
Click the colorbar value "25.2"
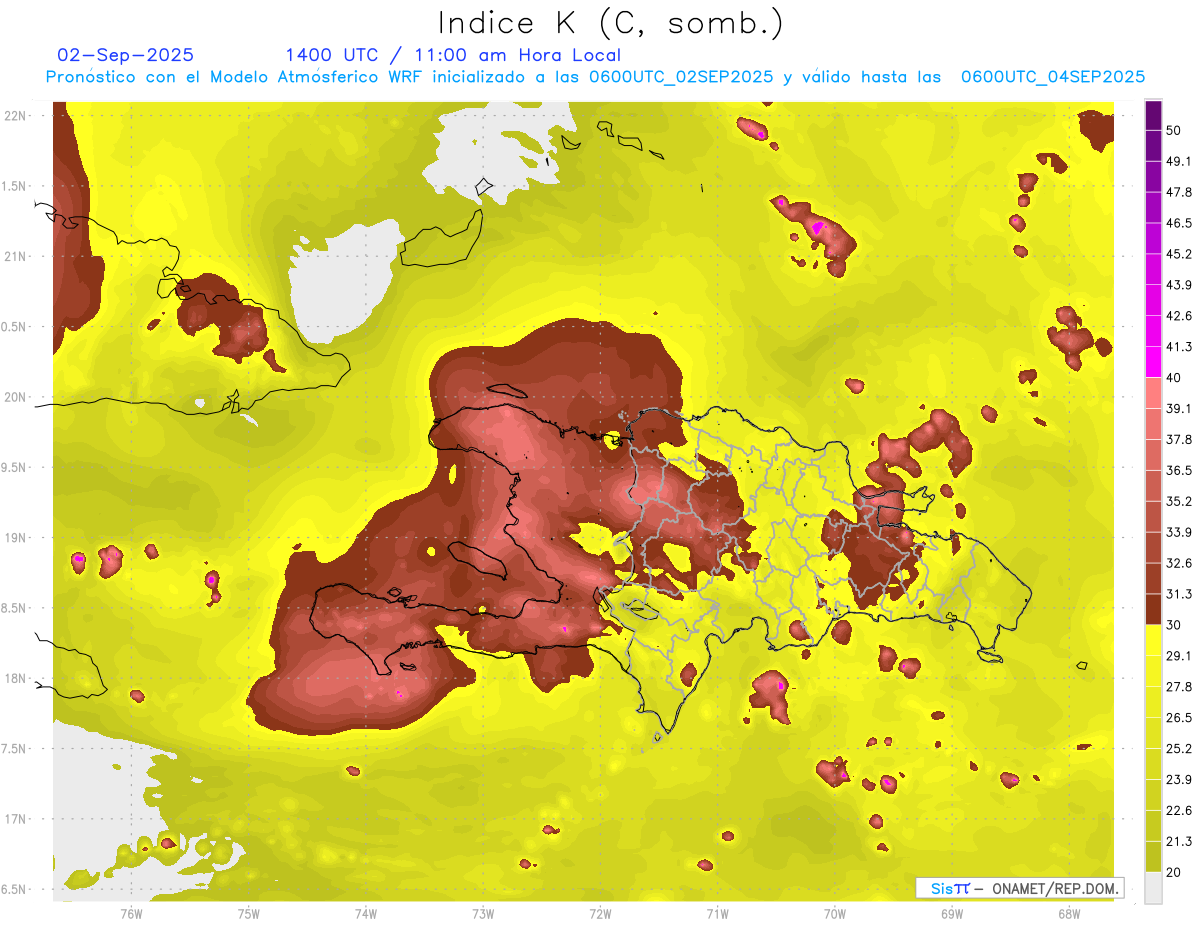pyautogui.click(x=1179, y=749)
